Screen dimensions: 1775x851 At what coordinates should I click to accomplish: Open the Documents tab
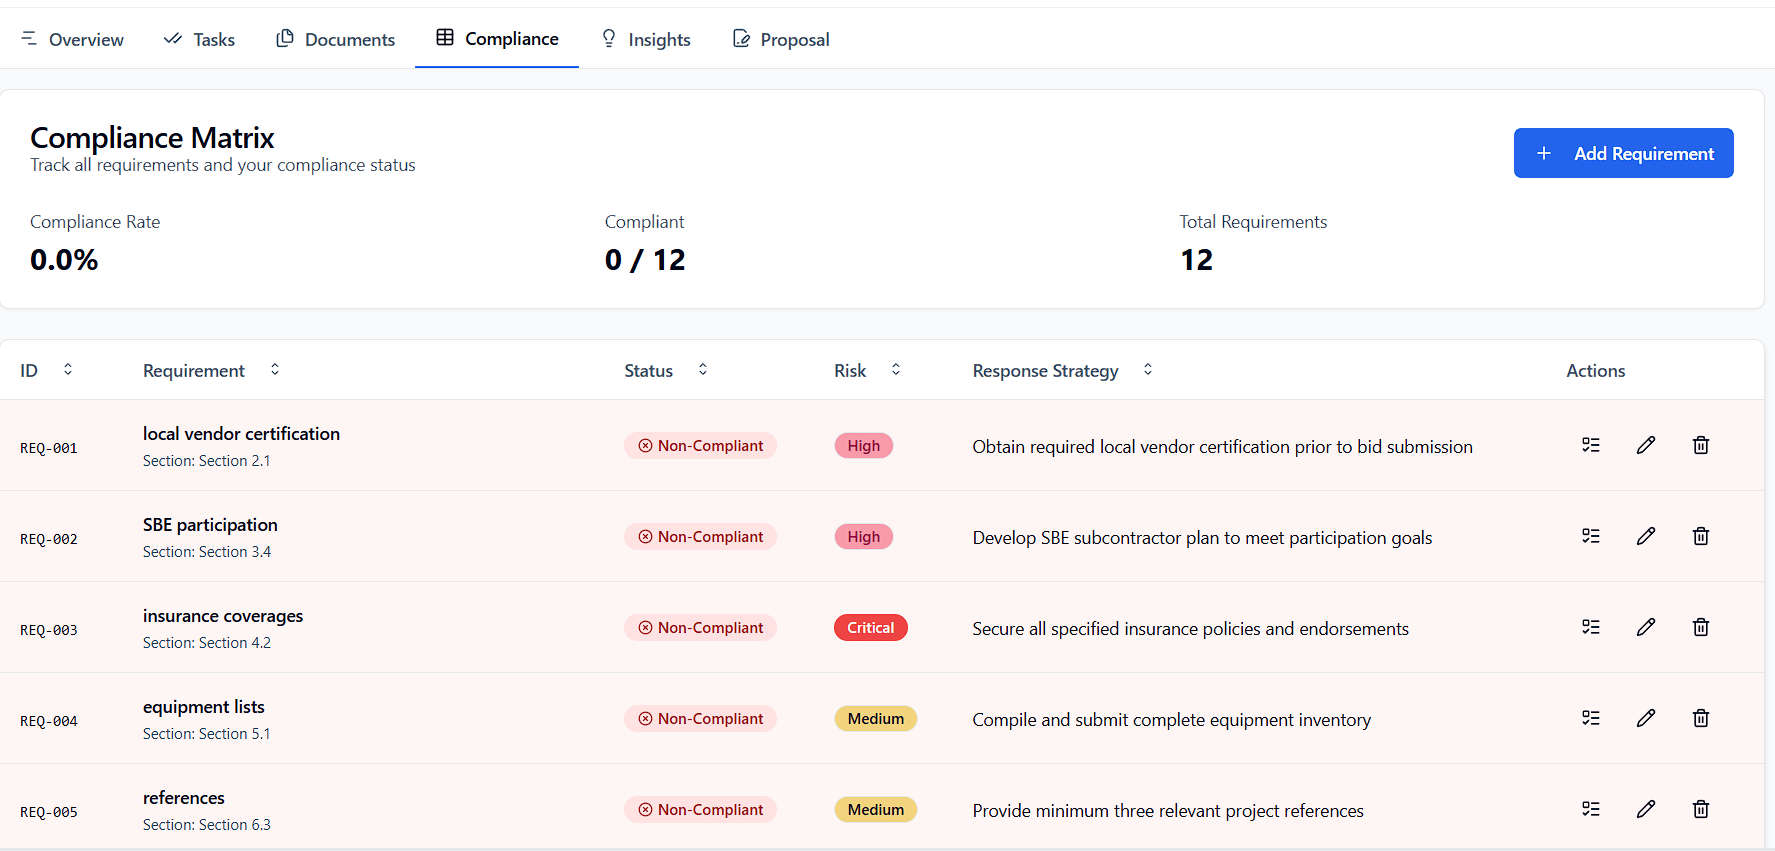coord(335,39)
